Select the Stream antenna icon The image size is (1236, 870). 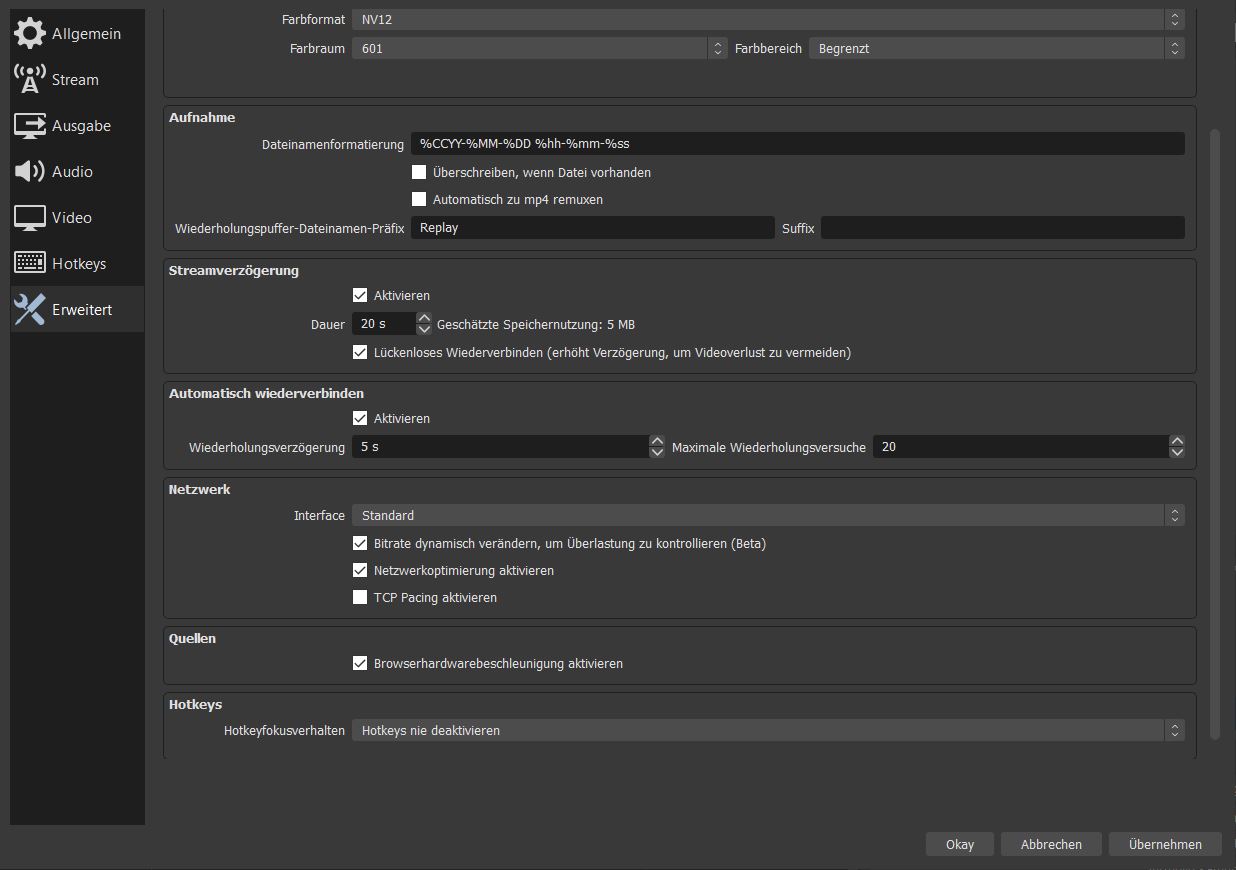coord(30,79)
